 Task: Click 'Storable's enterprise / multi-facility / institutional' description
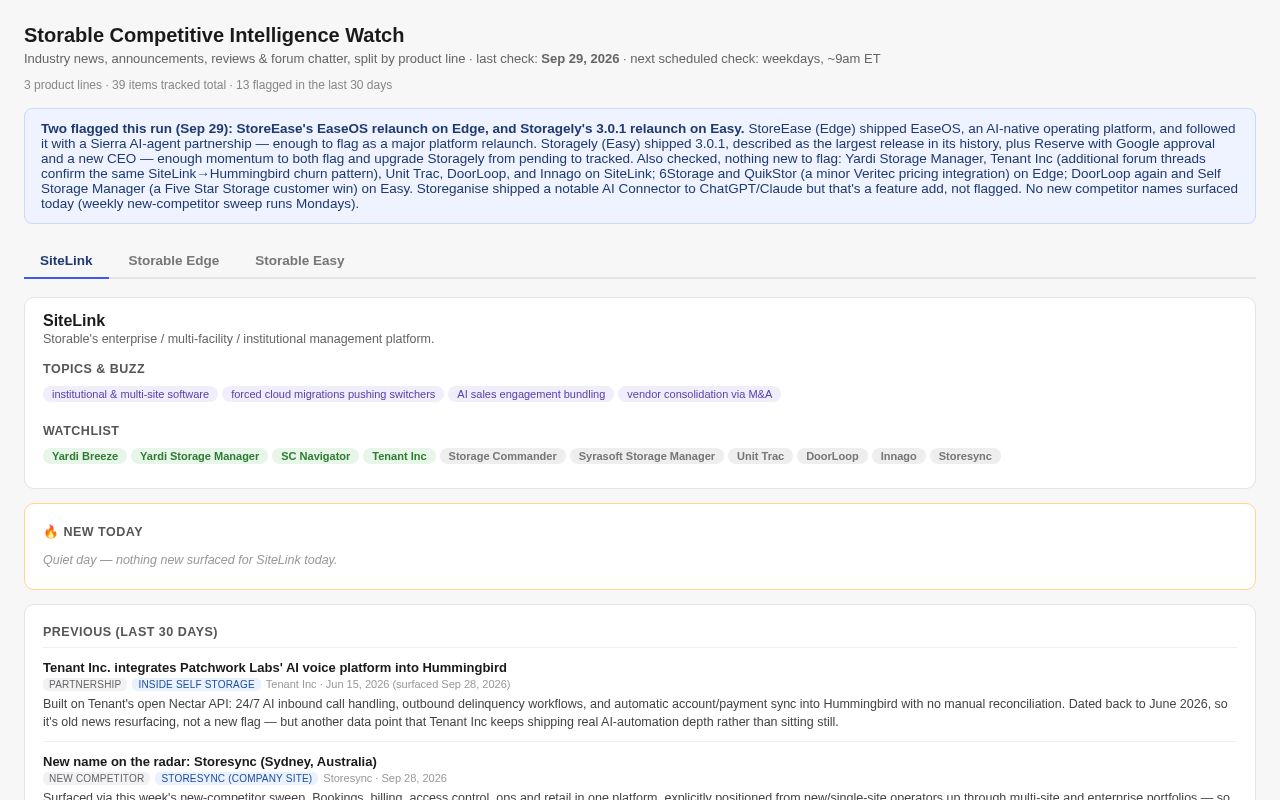(239, 339)
